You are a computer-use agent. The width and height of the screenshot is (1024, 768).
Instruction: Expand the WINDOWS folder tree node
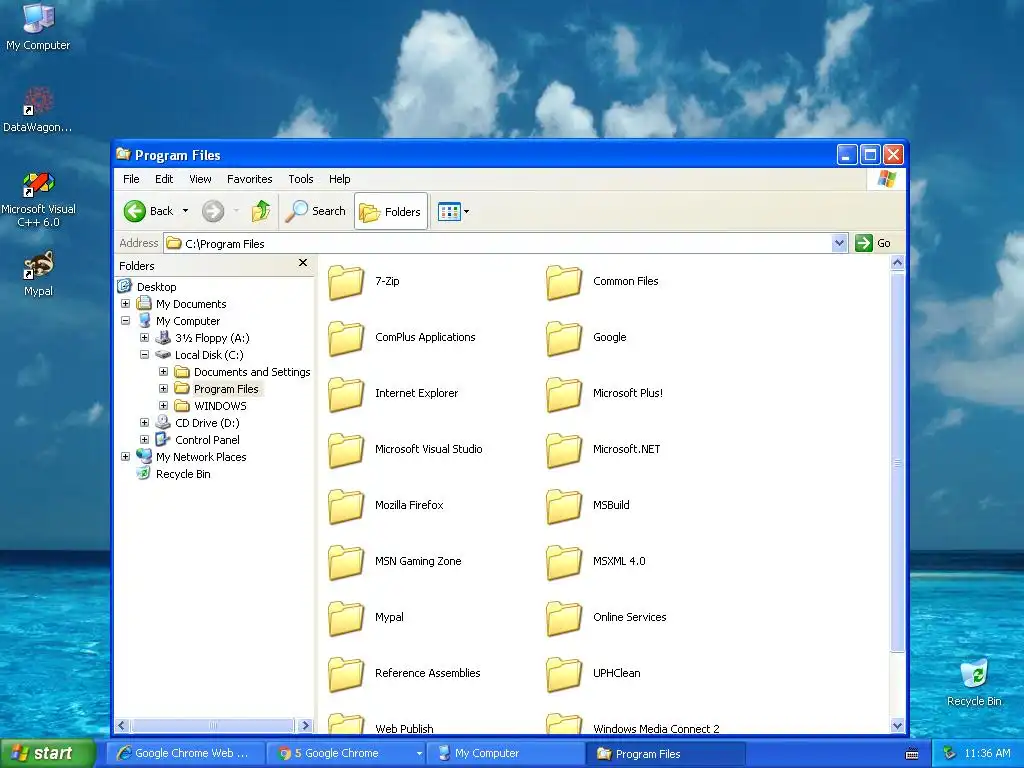163,406
